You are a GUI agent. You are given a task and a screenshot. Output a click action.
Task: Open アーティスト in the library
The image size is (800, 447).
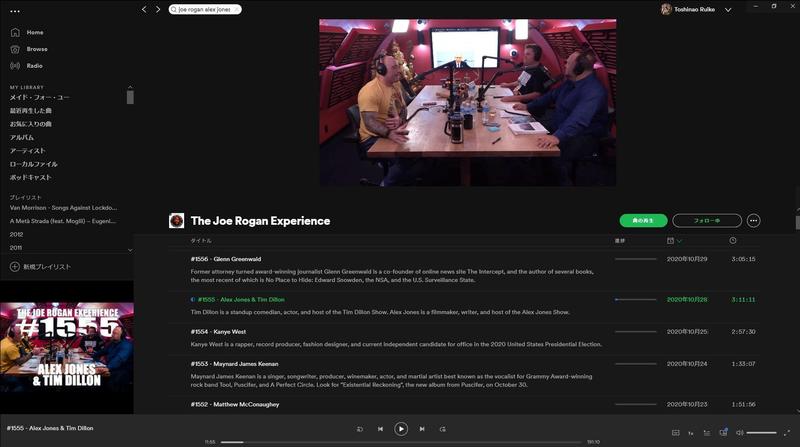pos(28,151)
